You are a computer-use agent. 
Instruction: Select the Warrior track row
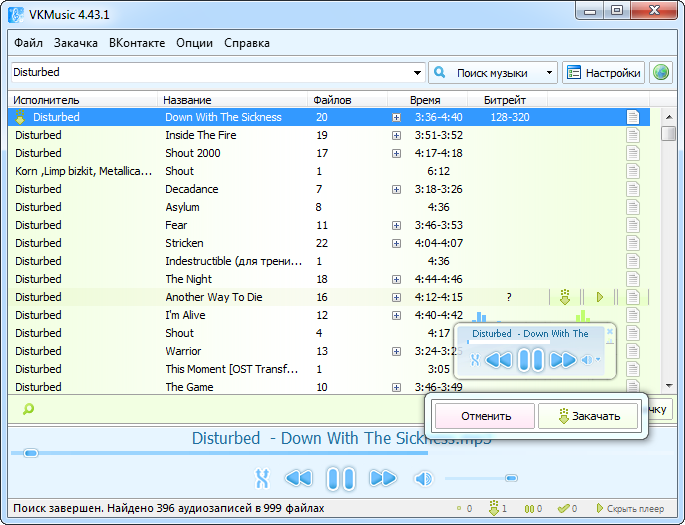(329, 351)
